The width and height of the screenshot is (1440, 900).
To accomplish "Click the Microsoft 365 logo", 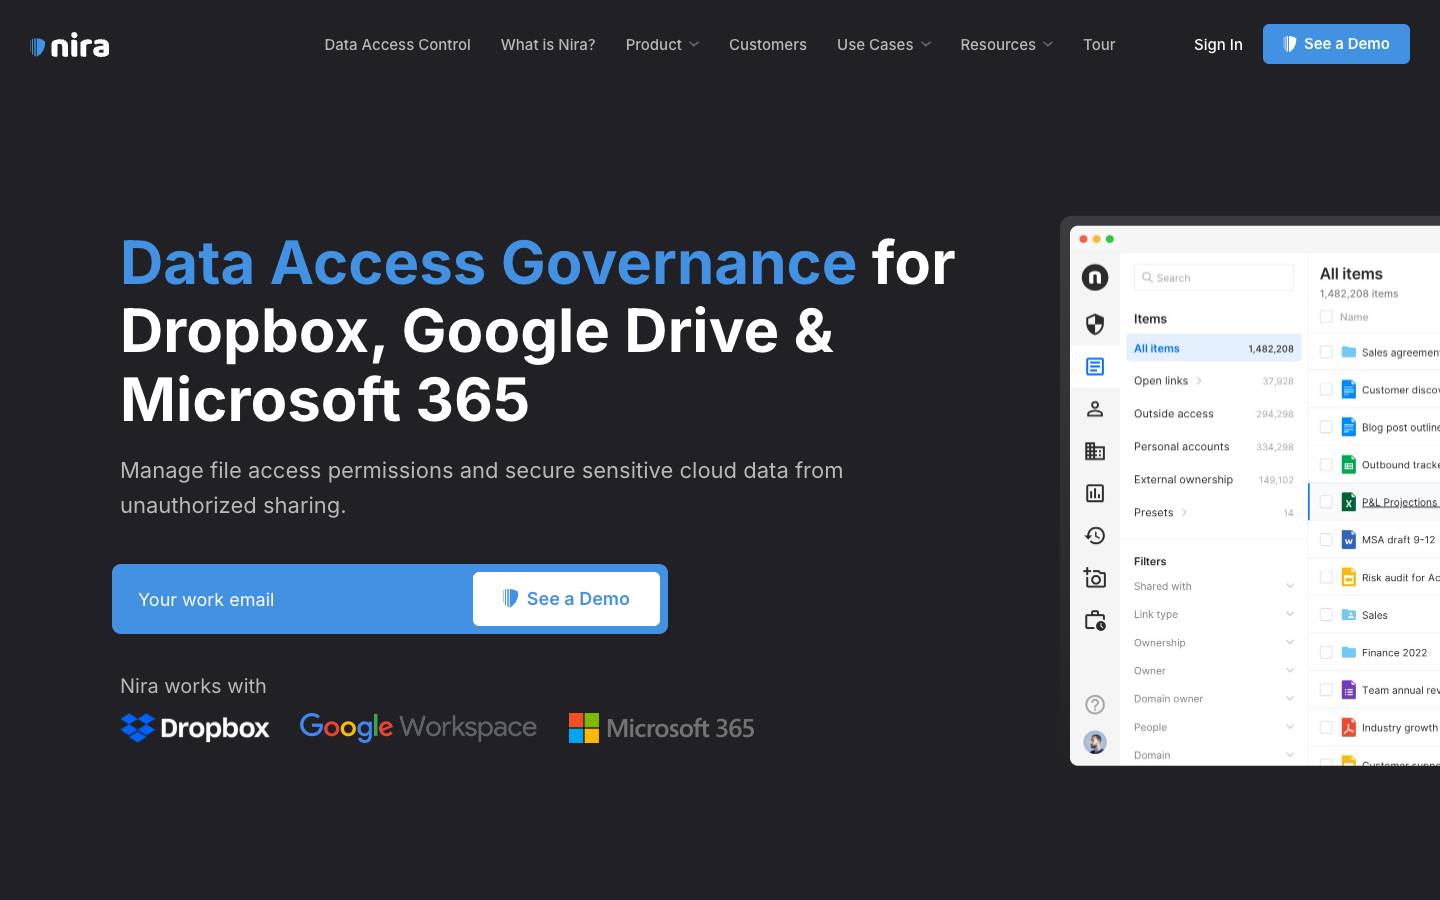I will pyautogui.click(x=661, y=728).
